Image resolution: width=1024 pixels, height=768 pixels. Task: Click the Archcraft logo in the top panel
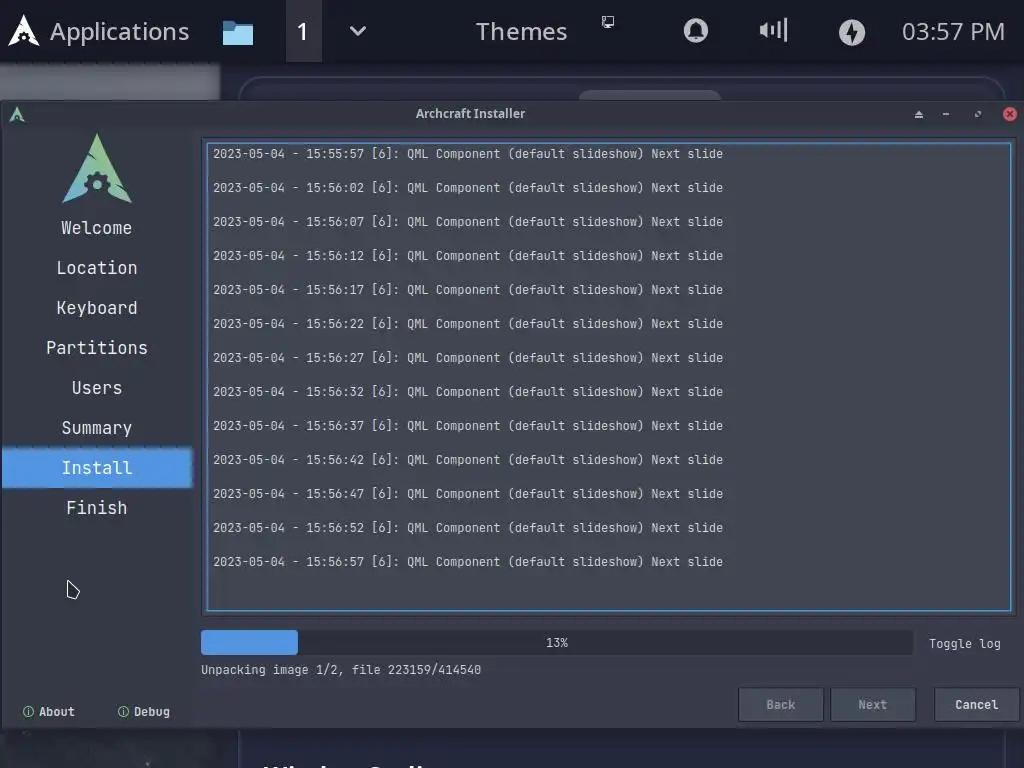24,31
